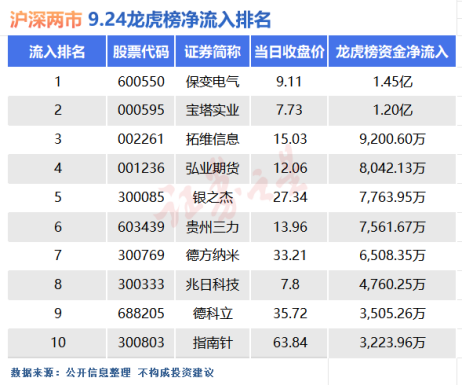
Task: Select stock name 弘业期货
Action: click(213, 168)
